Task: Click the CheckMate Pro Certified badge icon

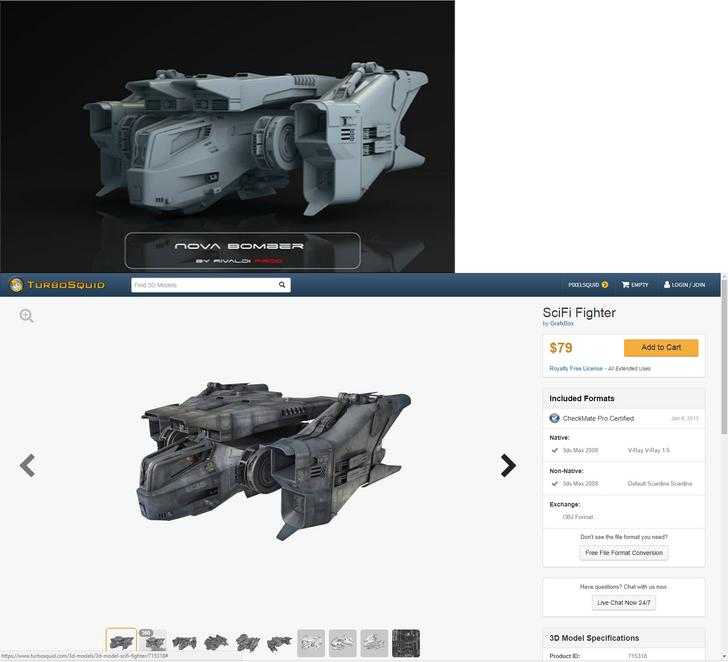Action: (x=555, y=418)
